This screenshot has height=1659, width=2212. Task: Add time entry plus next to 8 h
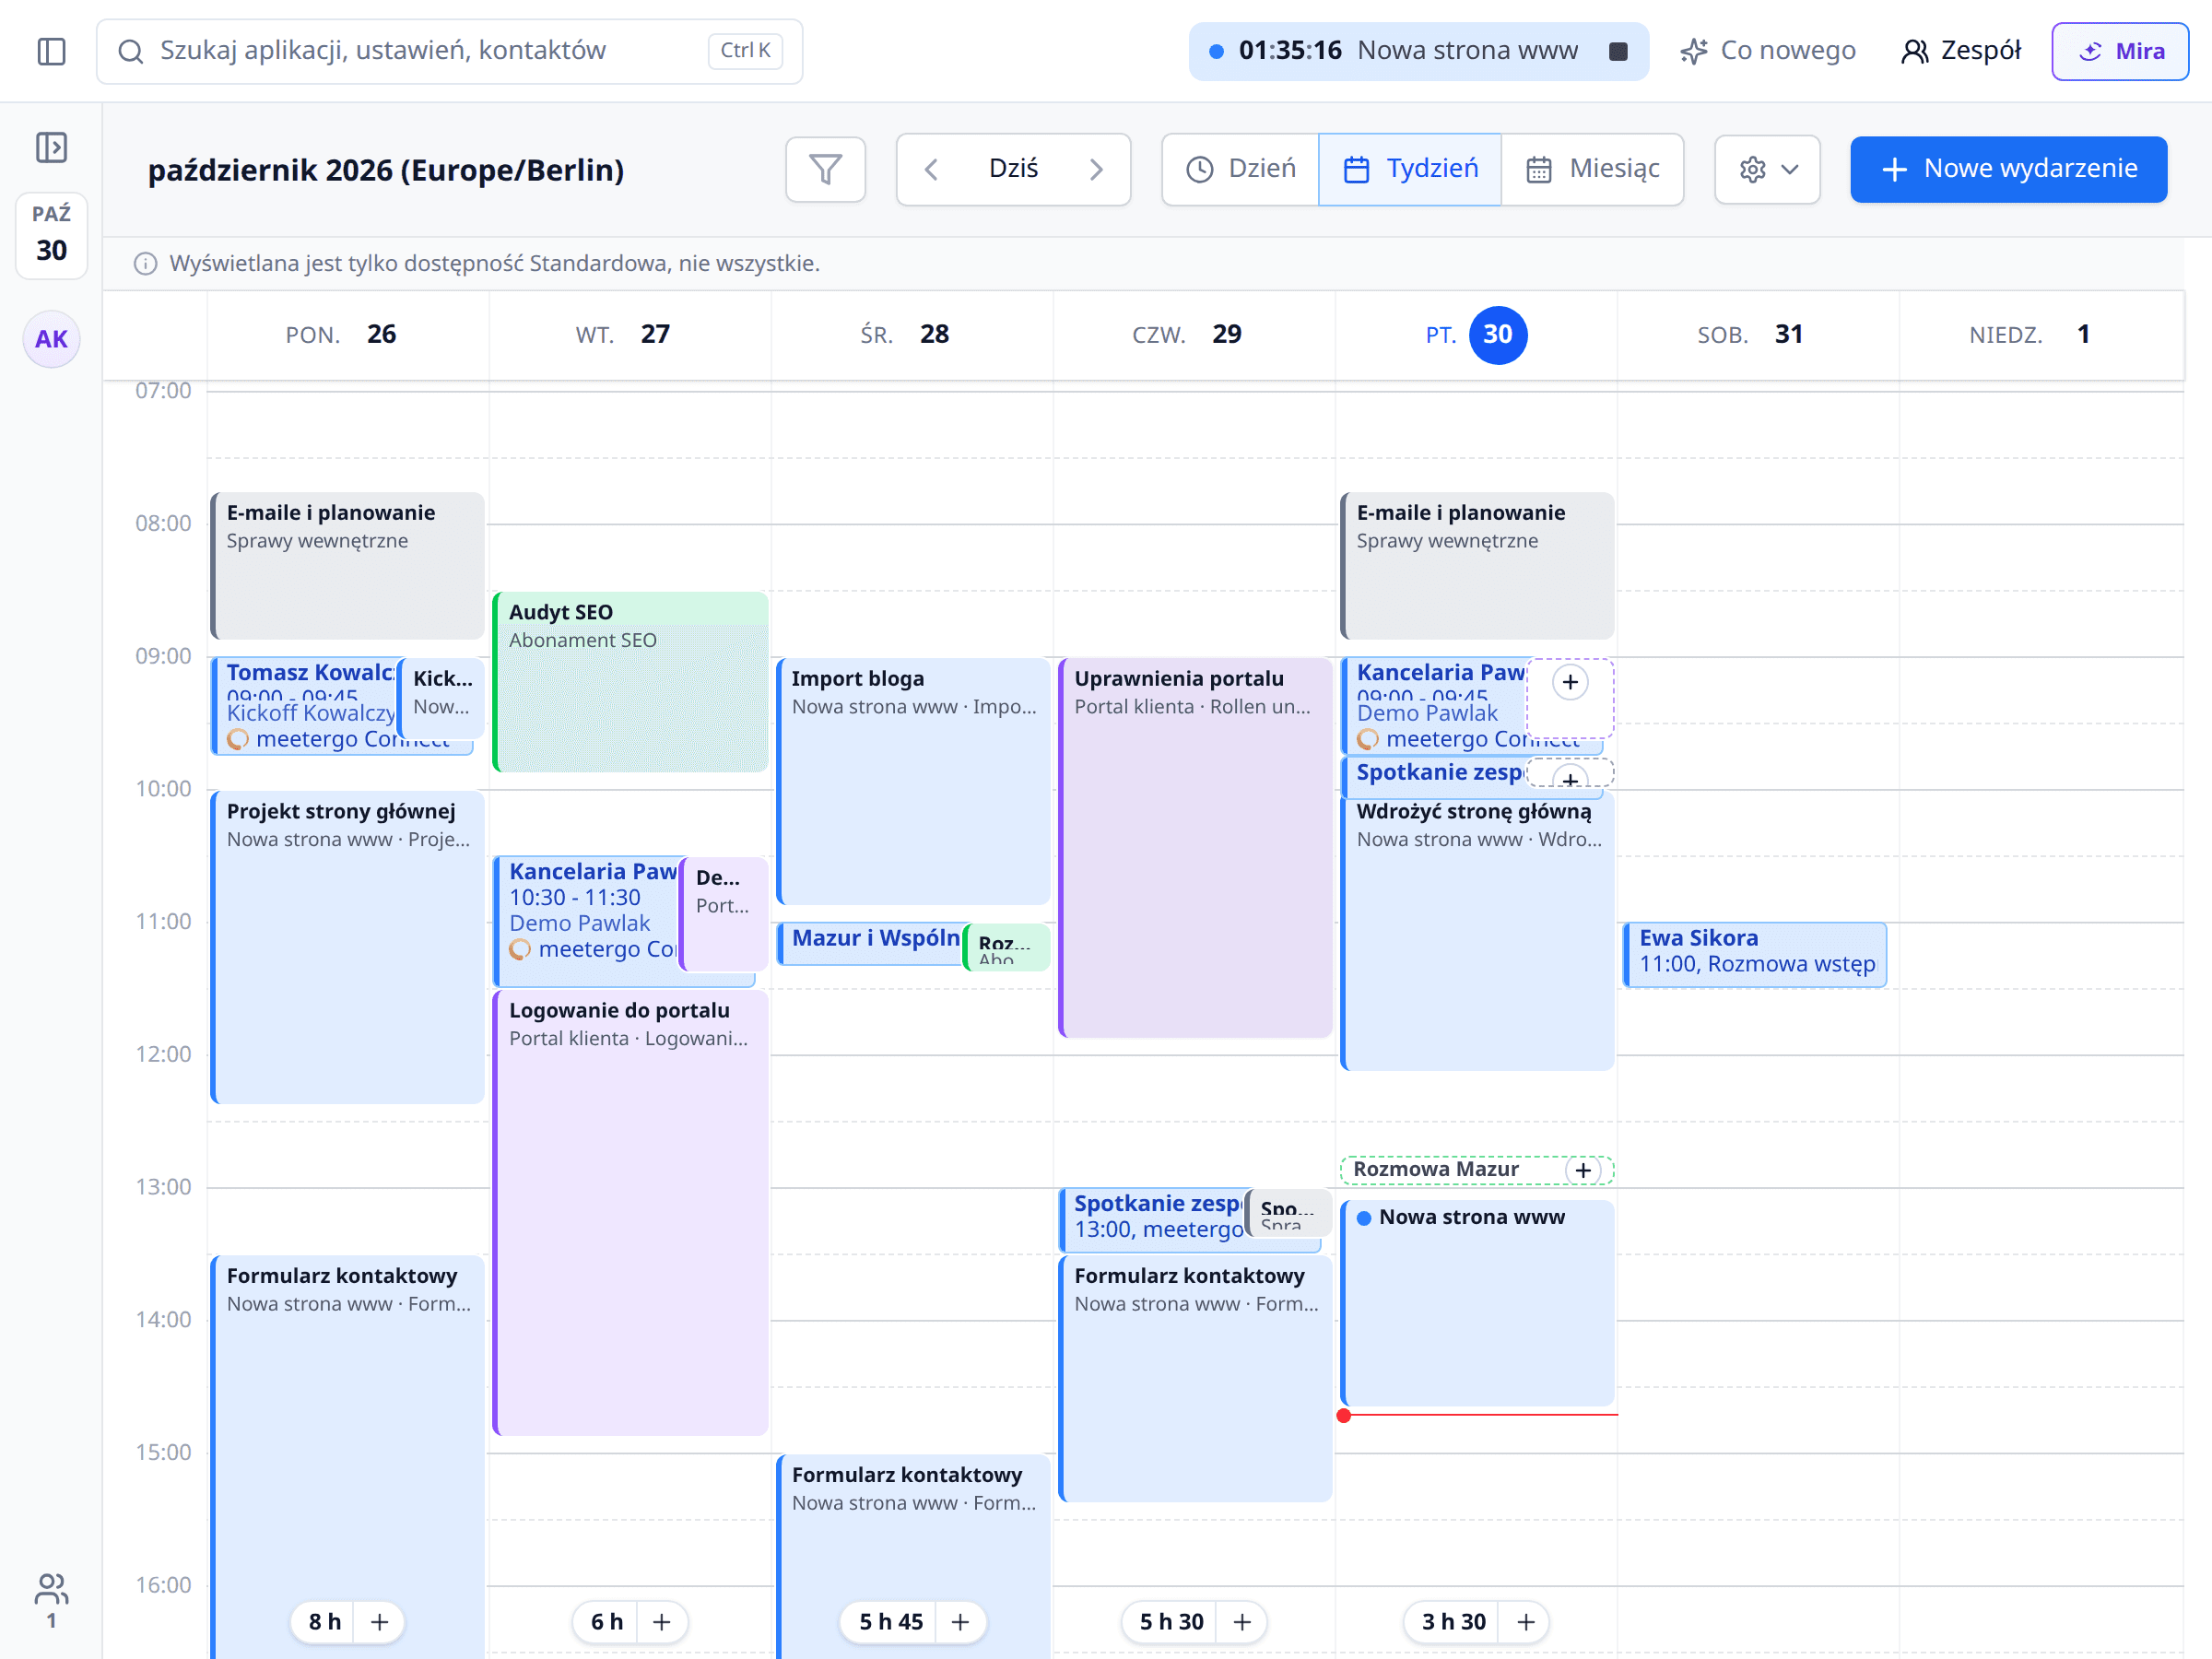pyautogui.click(x=379, y=1621)
